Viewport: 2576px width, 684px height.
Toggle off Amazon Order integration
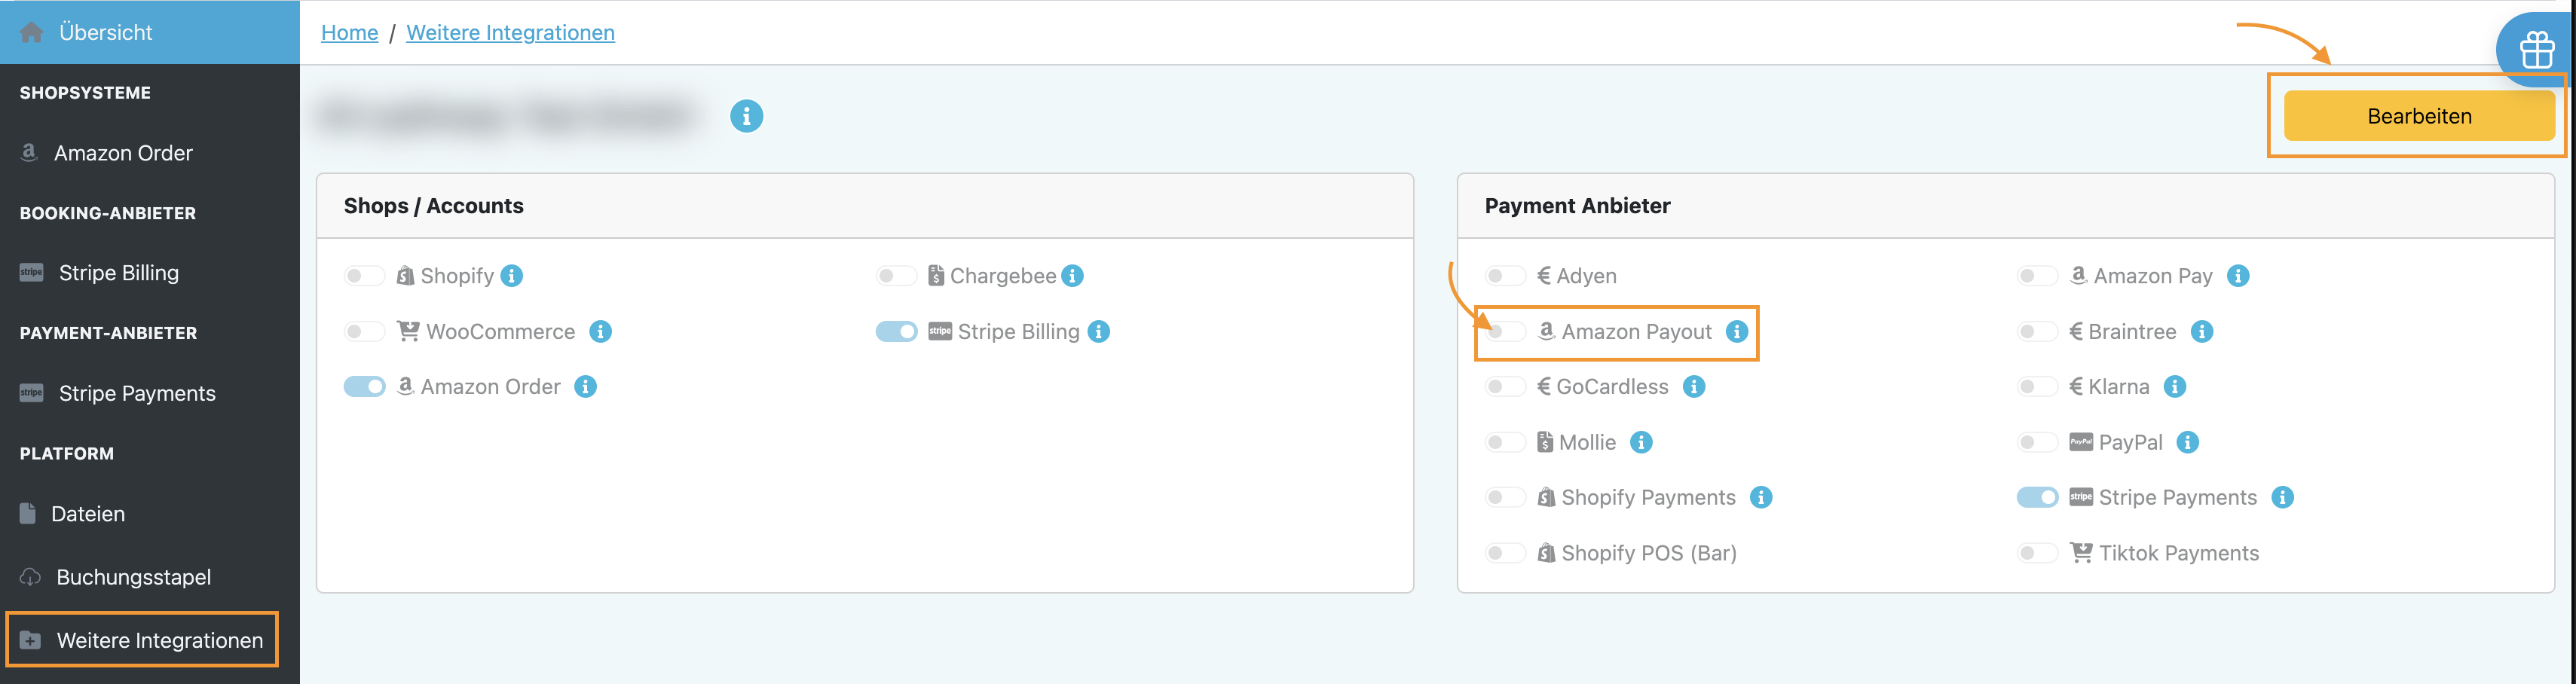pyautogui.click(x=364, y=387)
